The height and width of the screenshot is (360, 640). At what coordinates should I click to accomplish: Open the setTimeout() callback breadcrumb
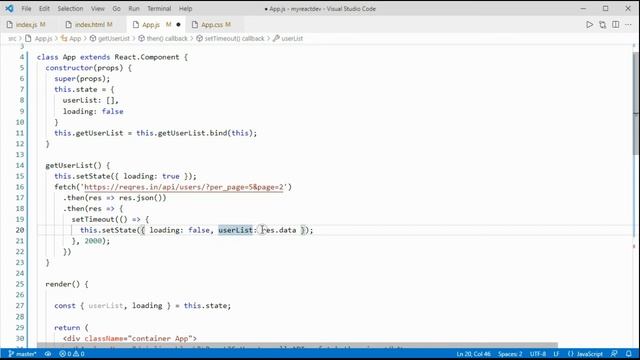click(230, 38)
